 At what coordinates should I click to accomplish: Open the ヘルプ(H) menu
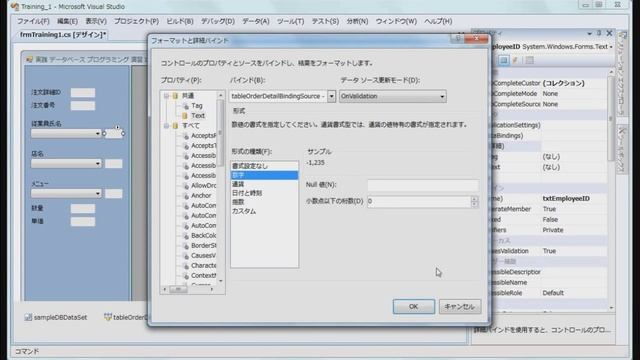coord(438,21)
